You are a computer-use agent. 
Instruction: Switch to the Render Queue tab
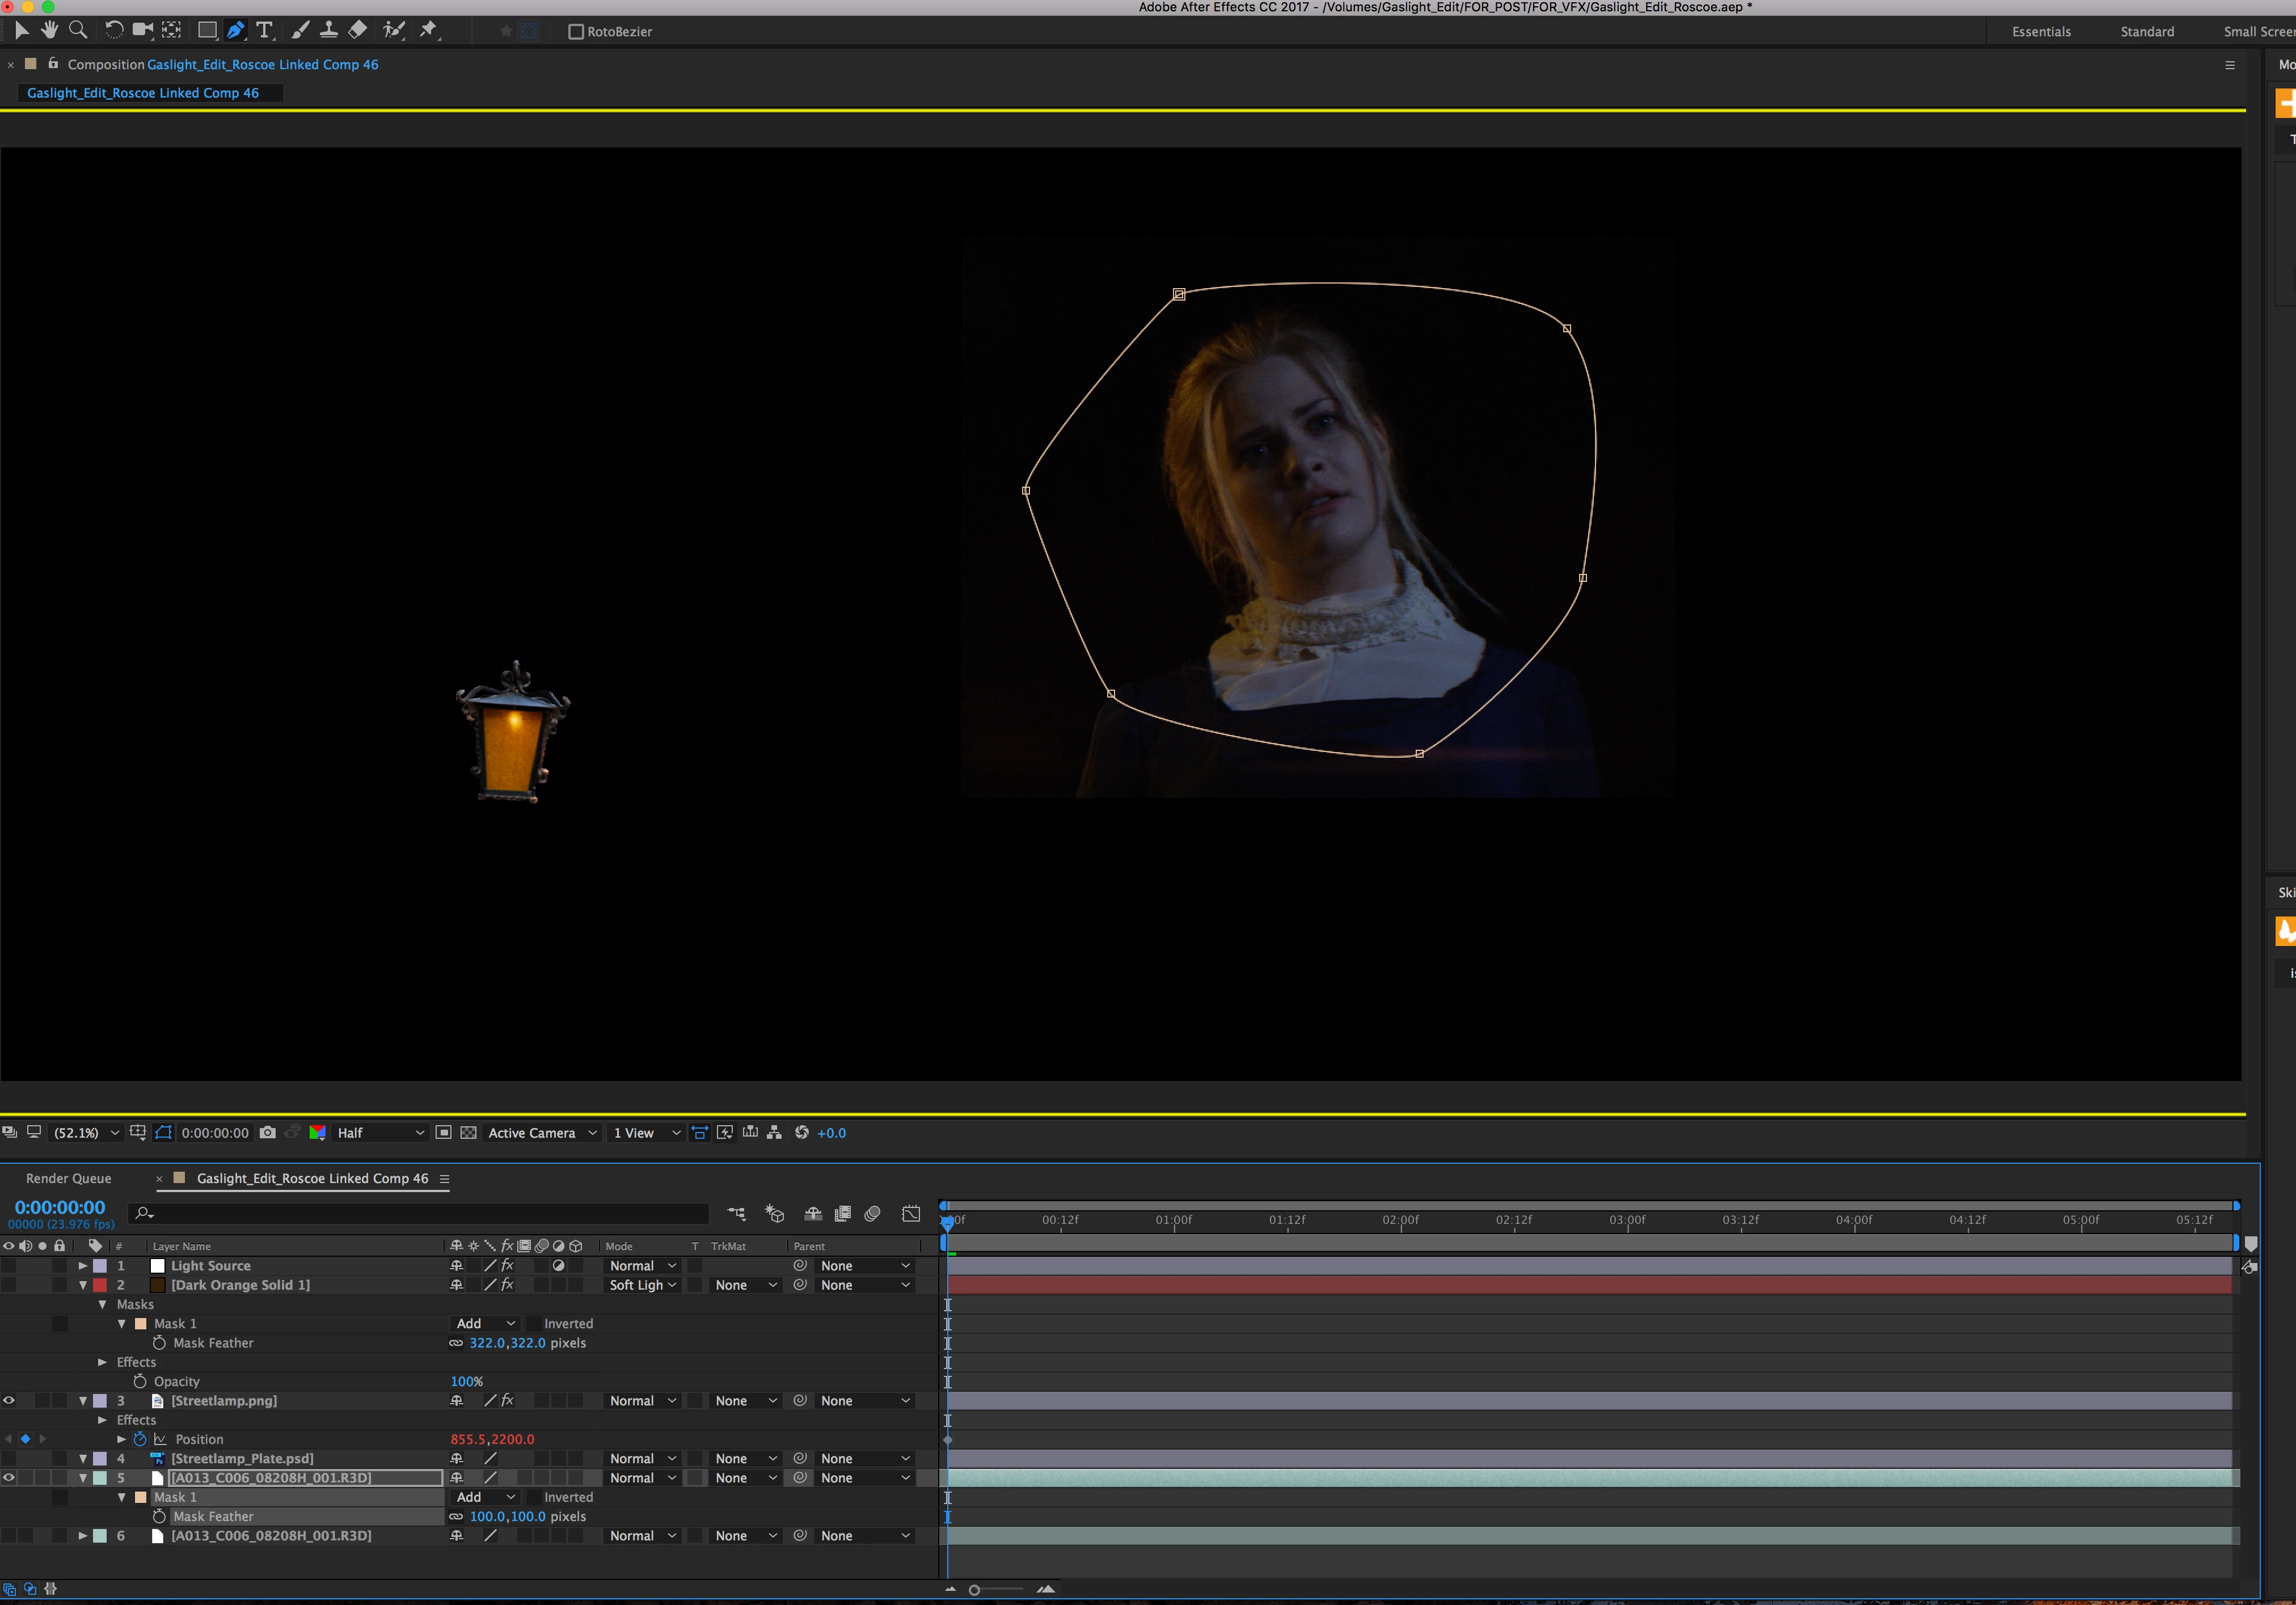[x=69, y=1178]
